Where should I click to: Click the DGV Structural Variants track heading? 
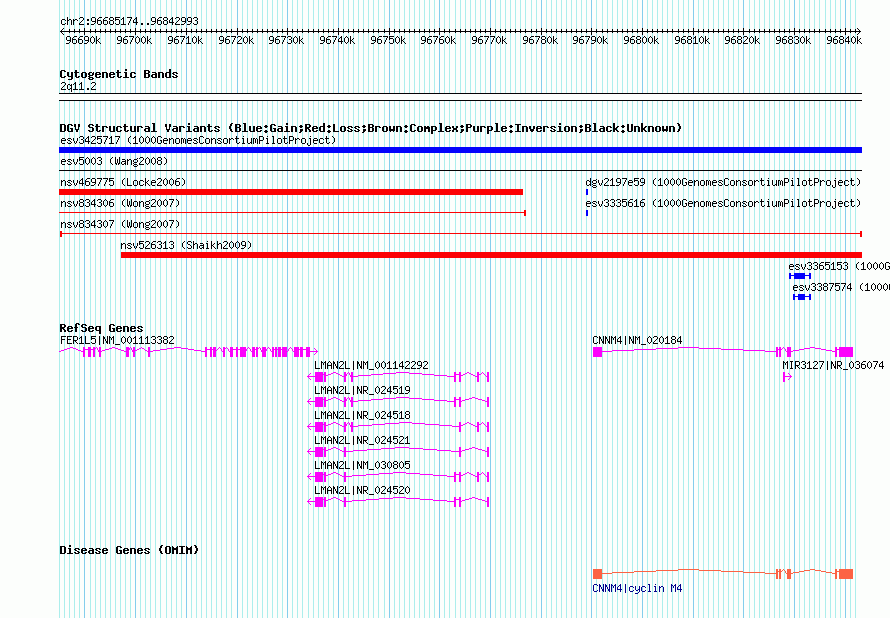[371, 128]
